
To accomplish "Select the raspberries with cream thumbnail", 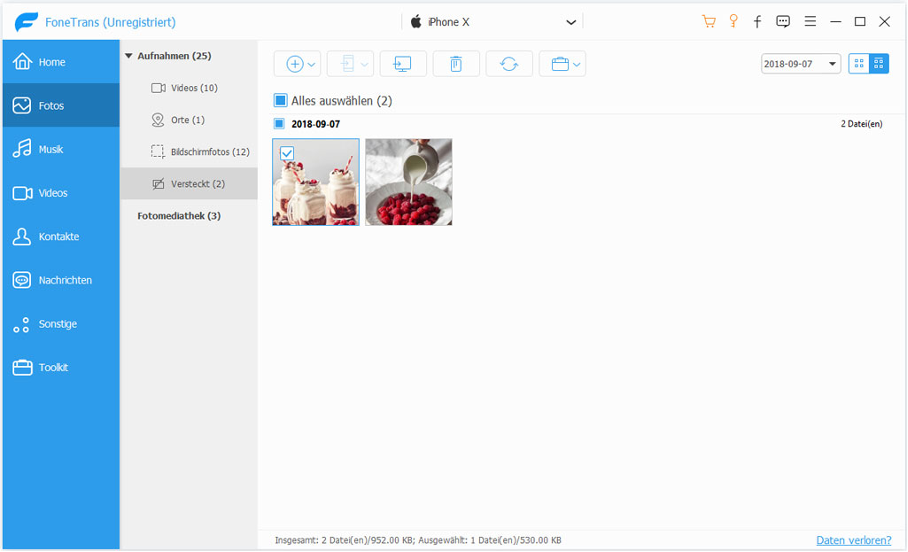I will (x=409, y=182).
